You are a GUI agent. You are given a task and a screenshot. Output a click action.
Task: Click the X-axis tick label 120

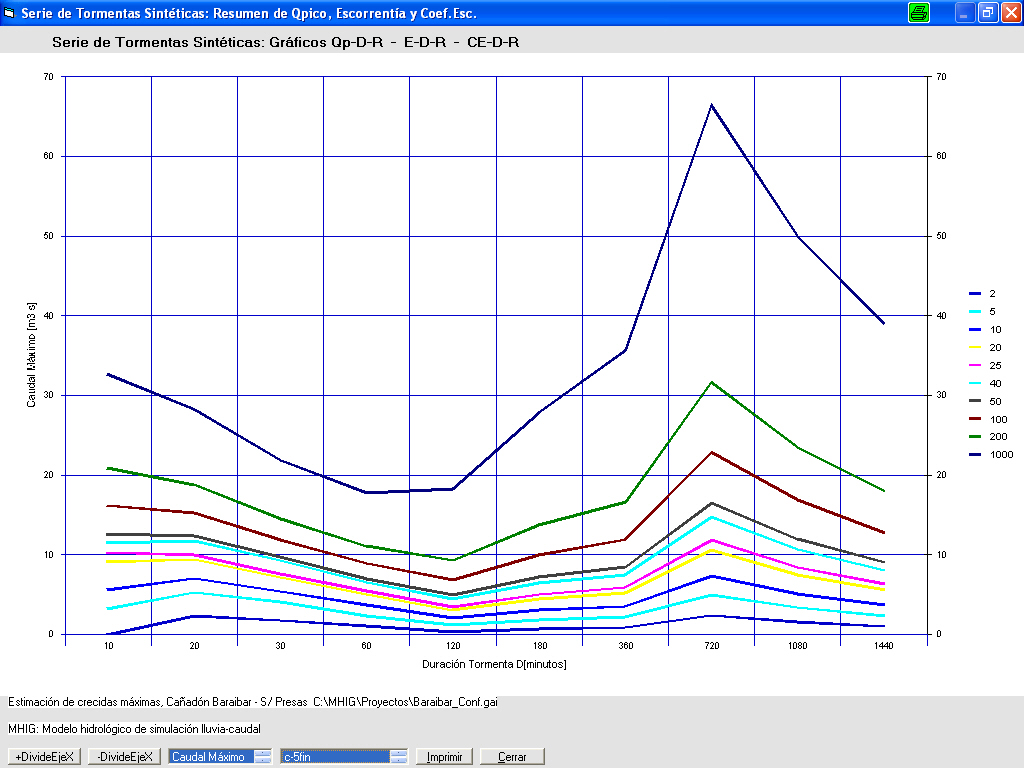pyautogui.click(x=453, y=646)
